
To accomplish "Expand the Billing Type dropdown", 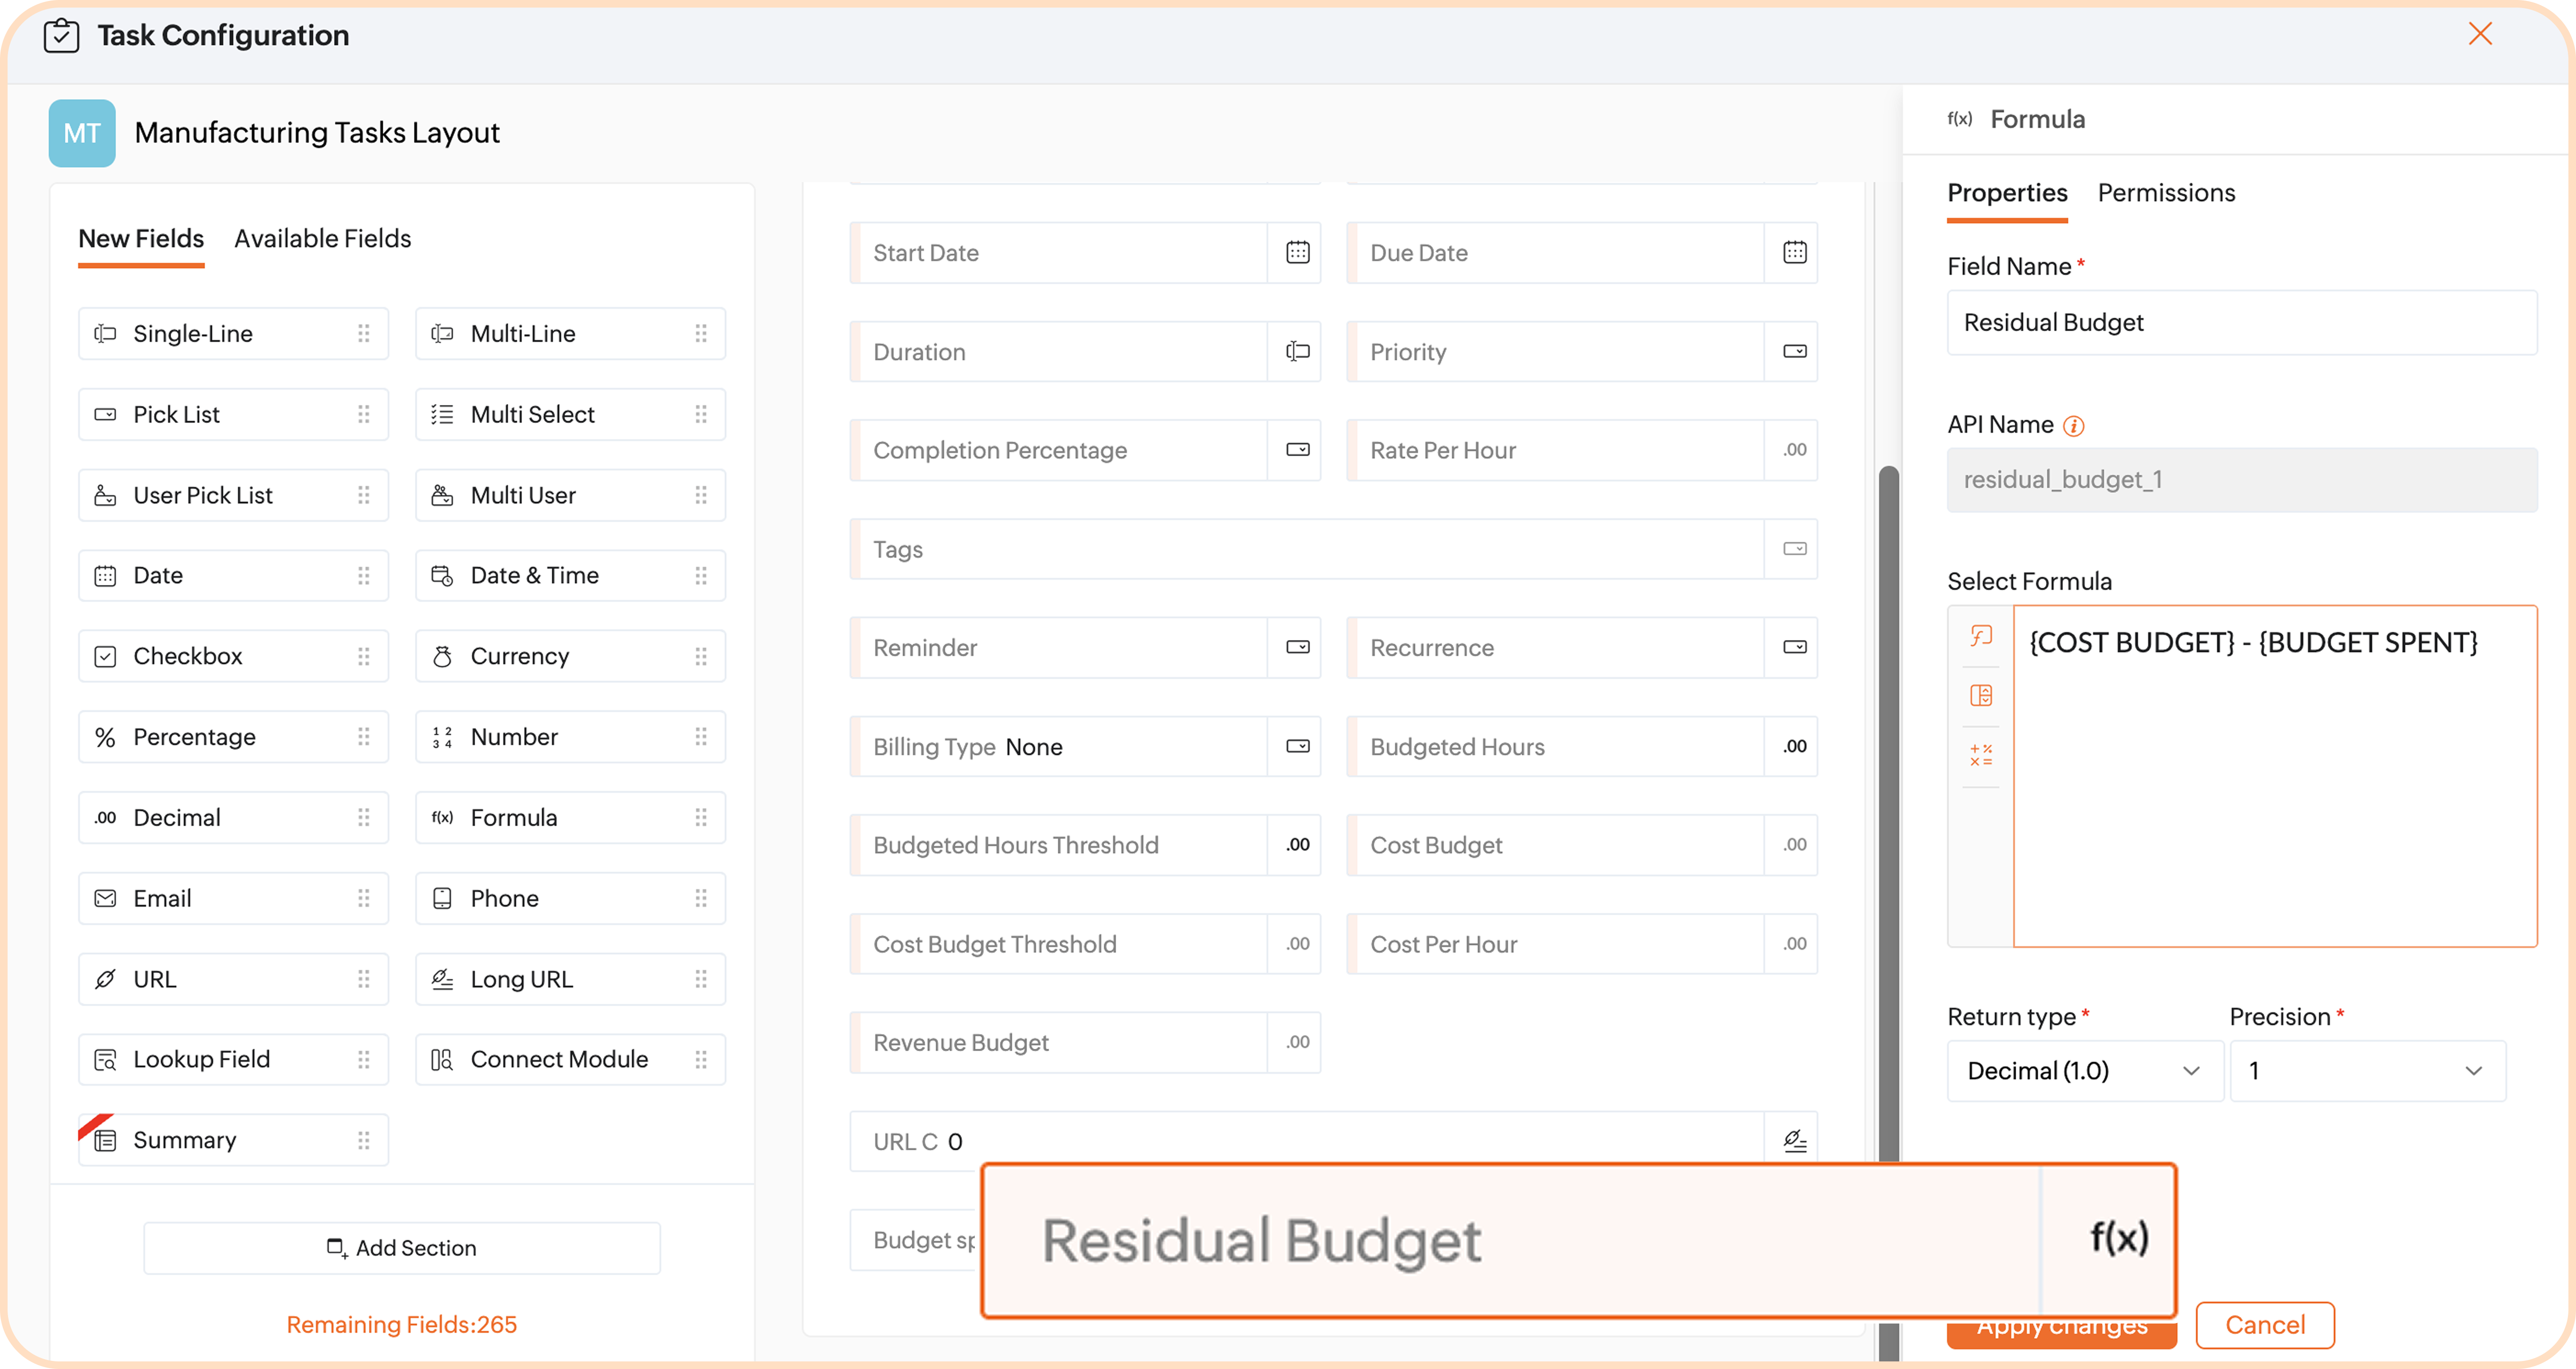I will tap(1297, 746).
